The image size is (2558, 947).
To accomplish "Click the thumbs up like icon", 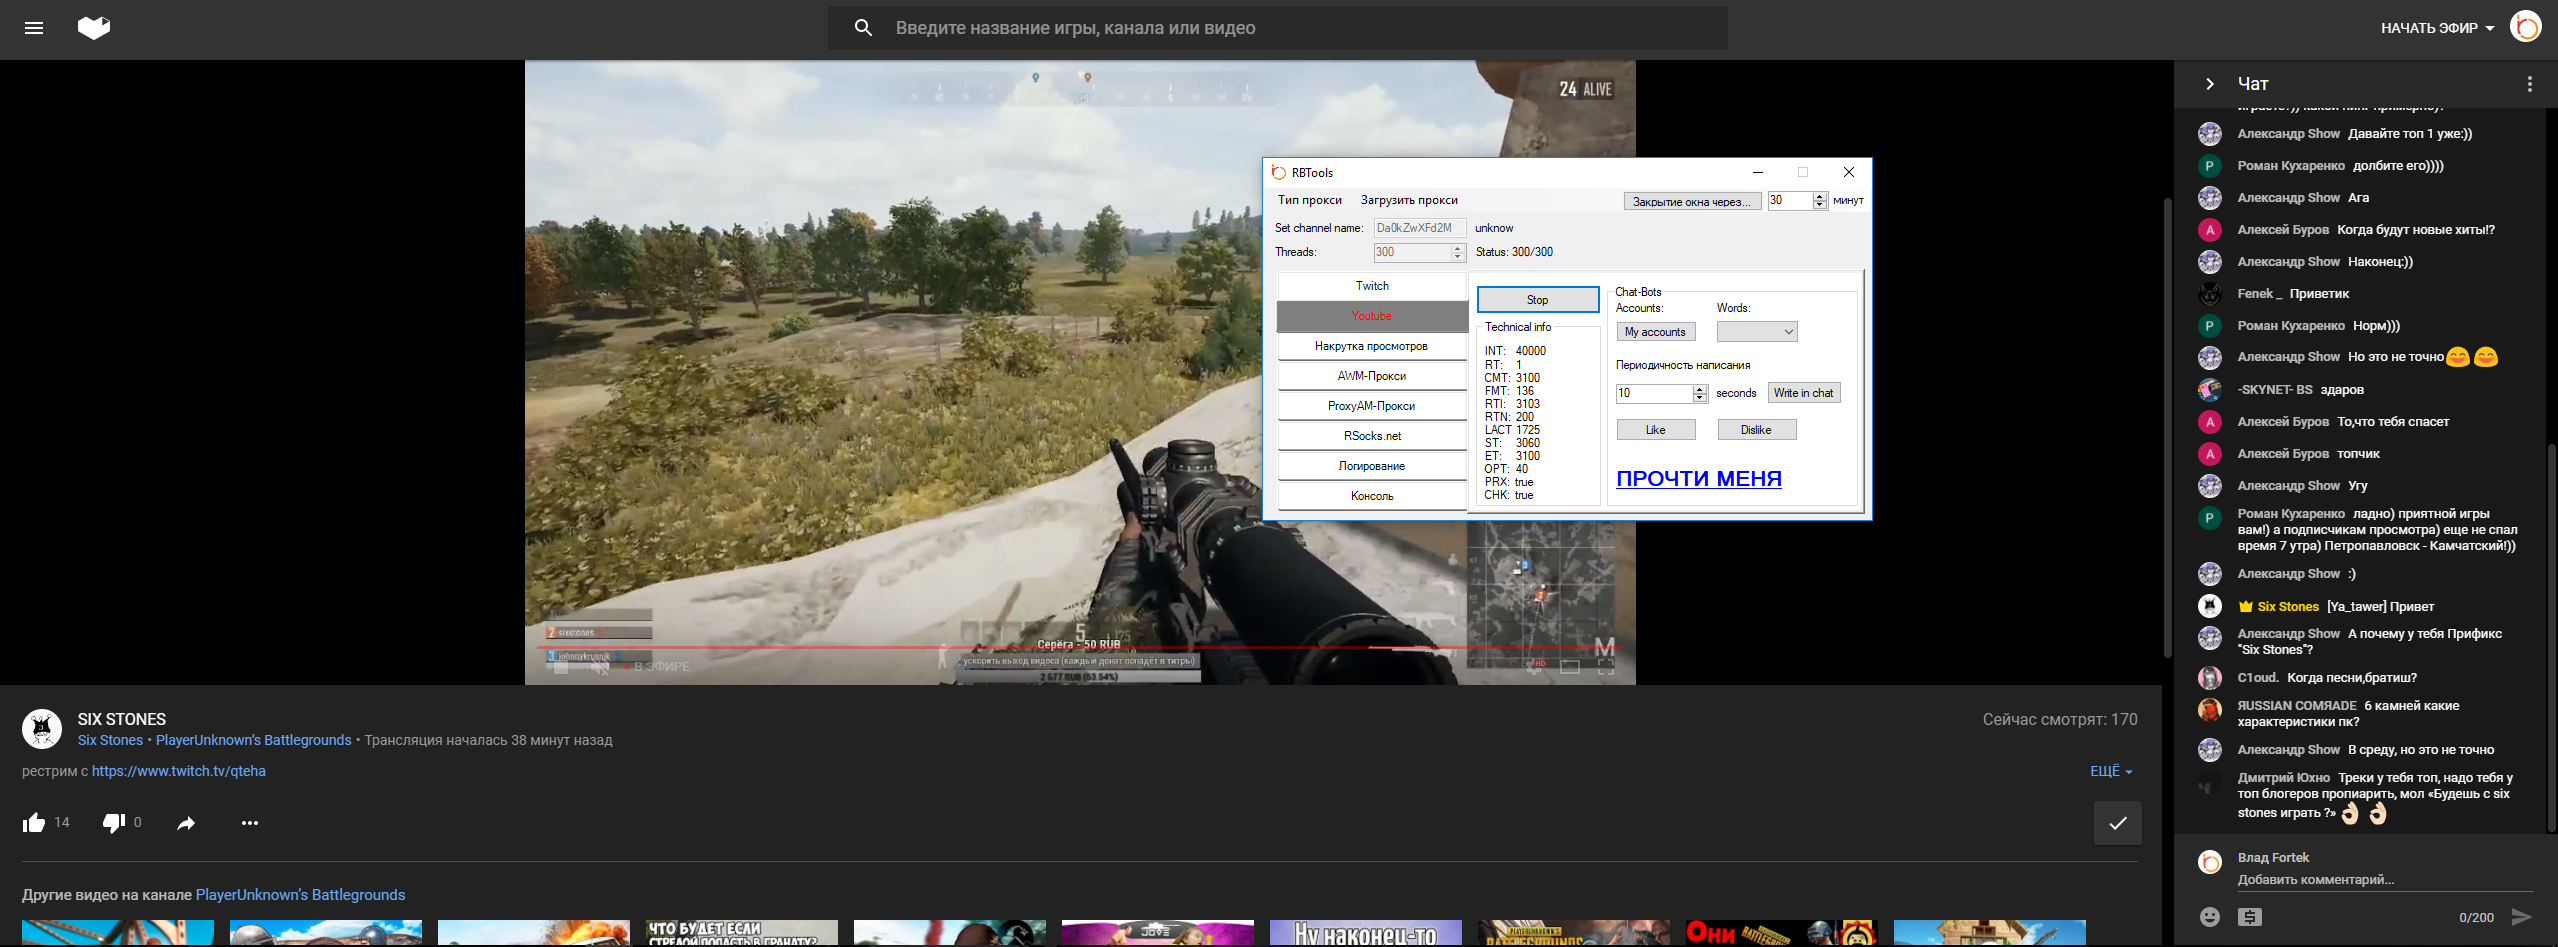I will click(34, 823).
